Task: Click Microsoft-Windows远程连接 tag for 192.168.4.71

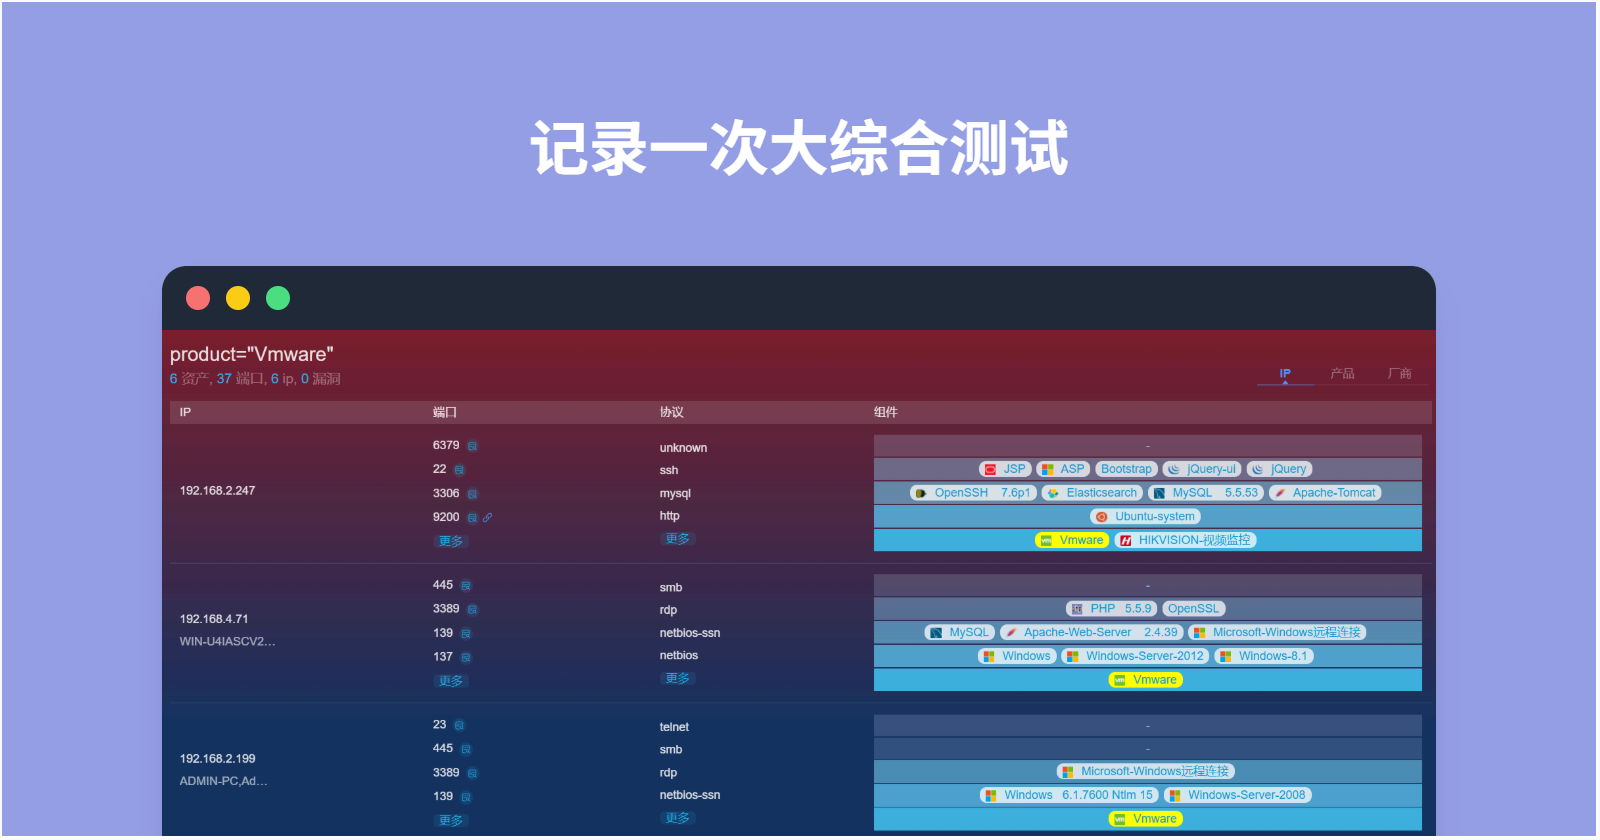Action: pos(1277,633)
